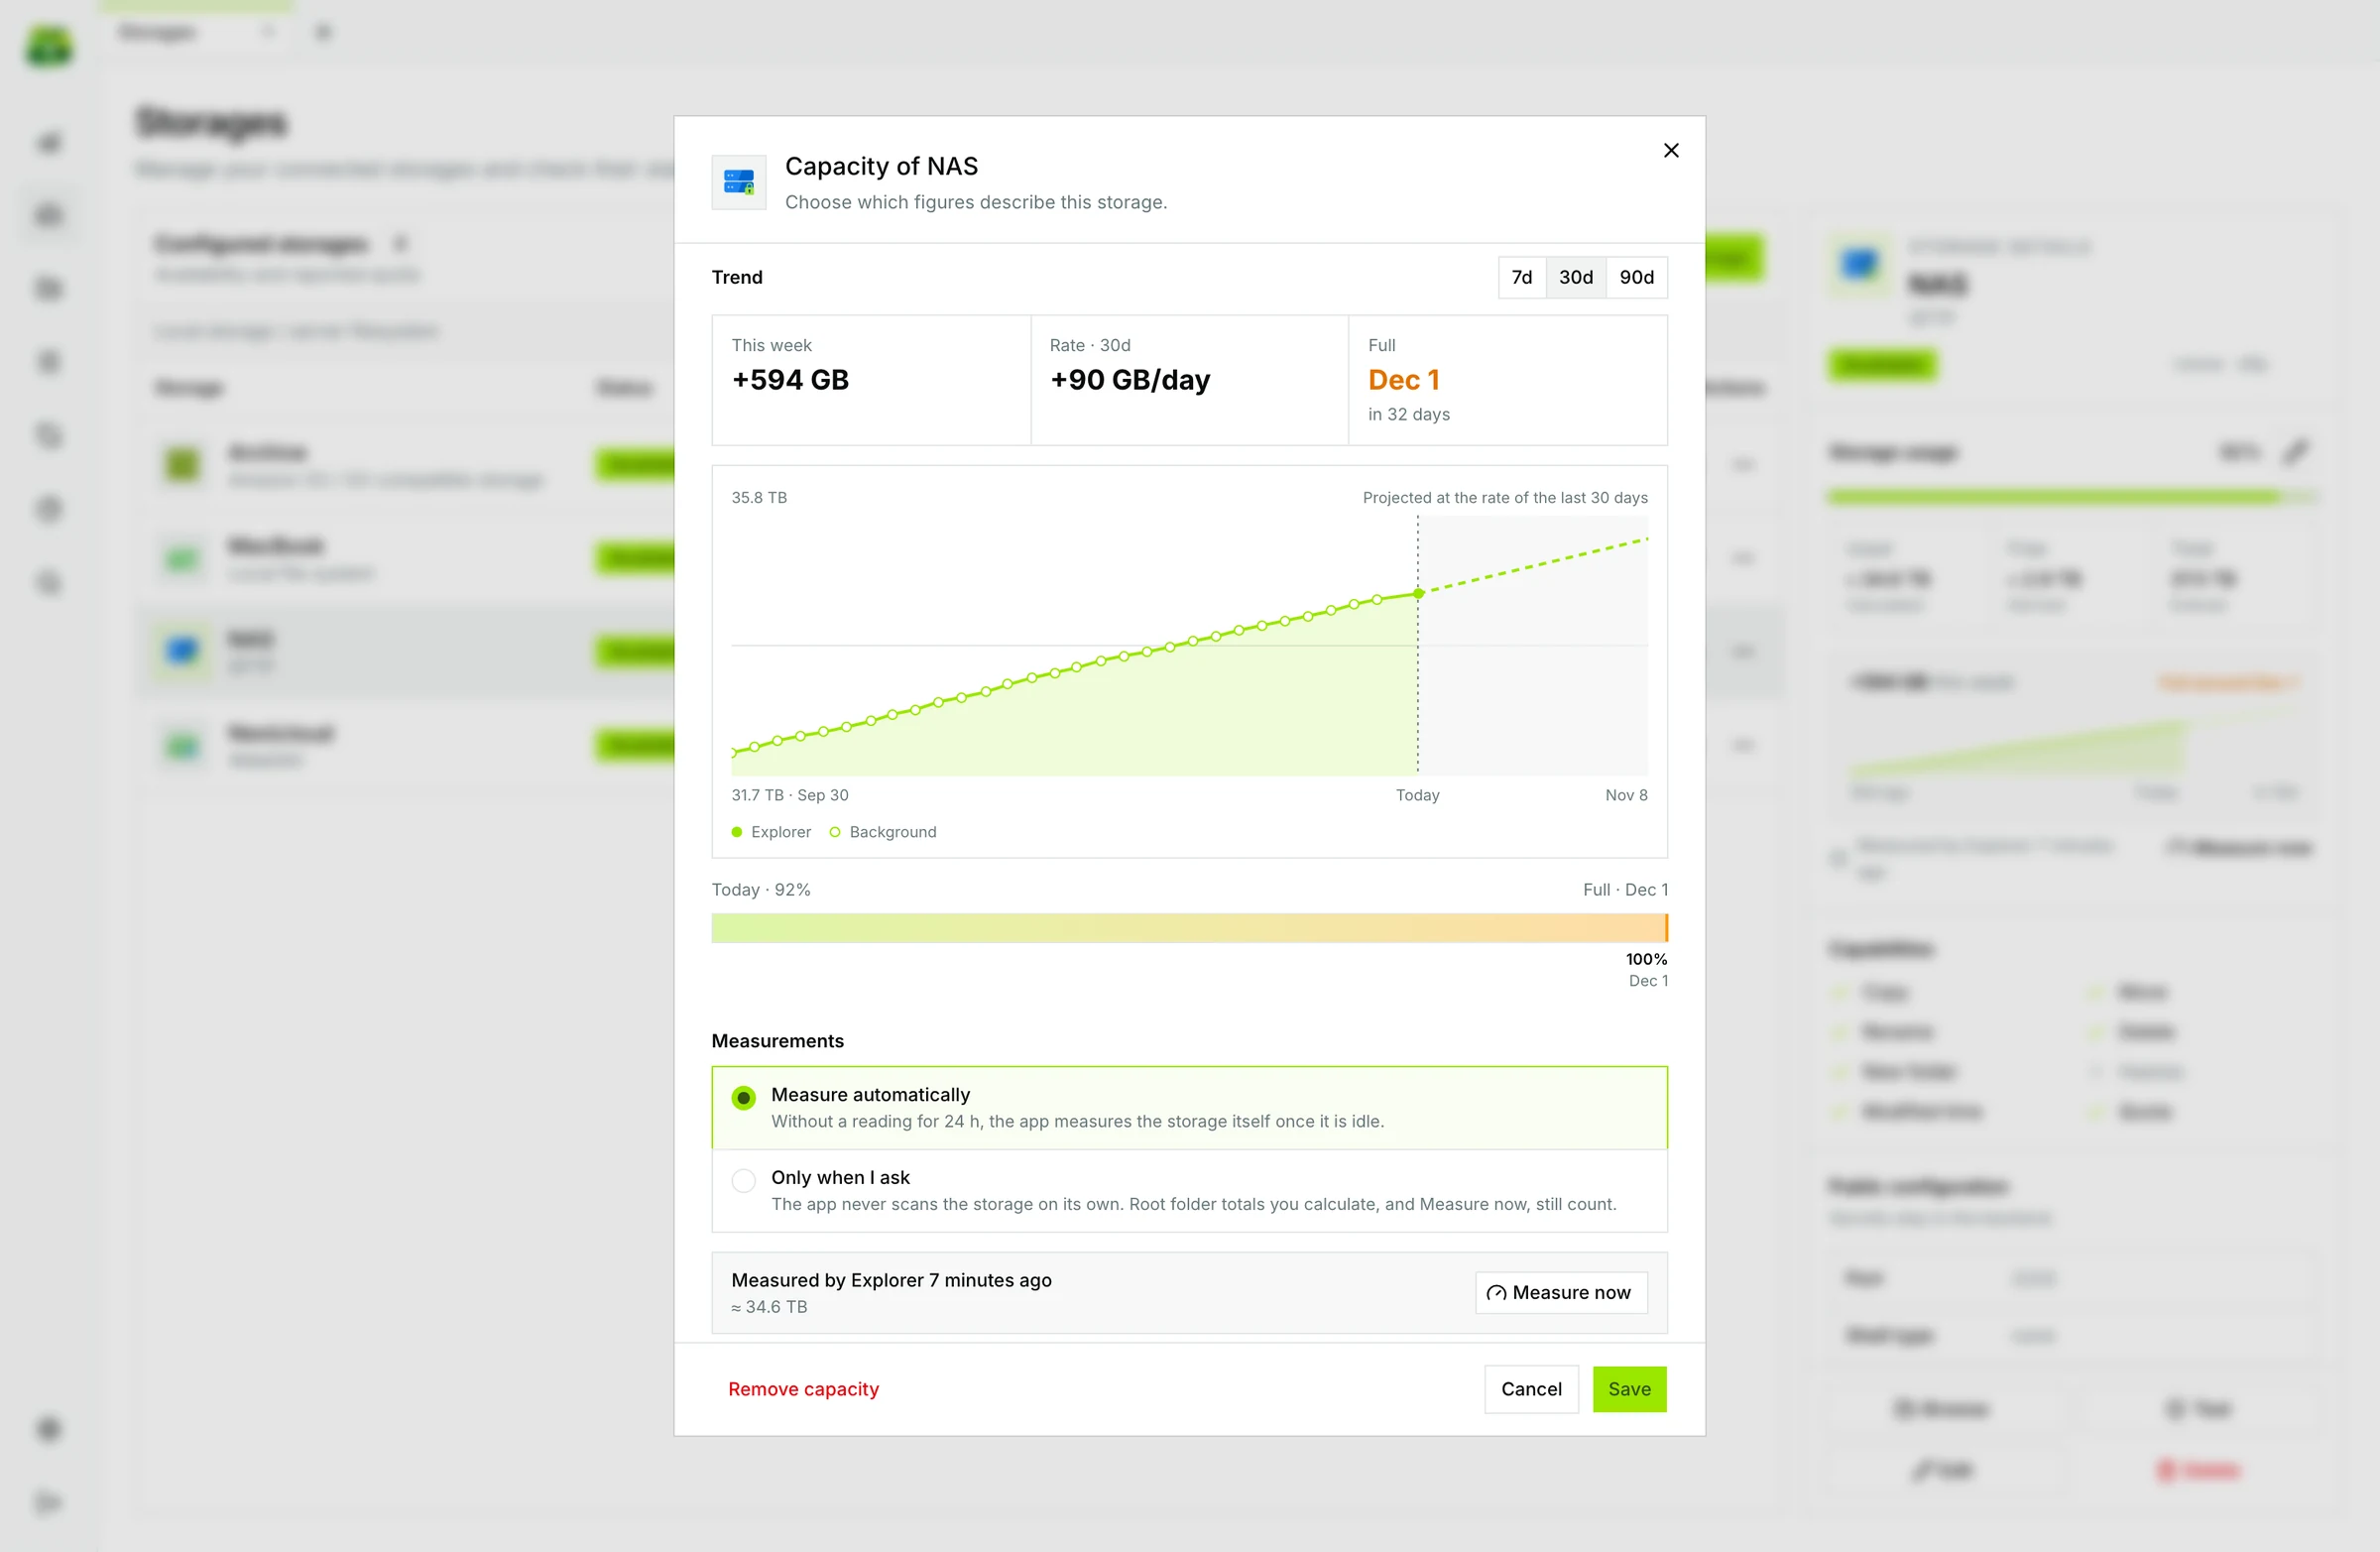The image size is (2380, 1552).
Task: Switch trend range to 30d
Action: coord(1575,277)
